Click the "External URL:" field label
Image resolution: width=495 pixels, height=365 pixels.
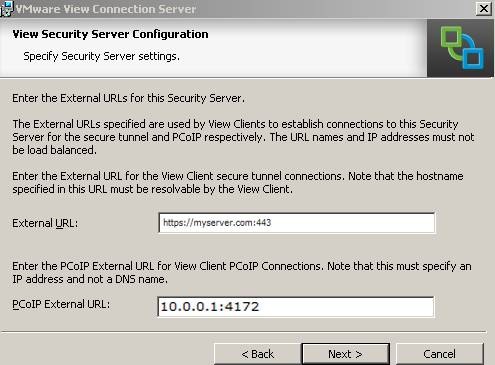tap(45, 223)
